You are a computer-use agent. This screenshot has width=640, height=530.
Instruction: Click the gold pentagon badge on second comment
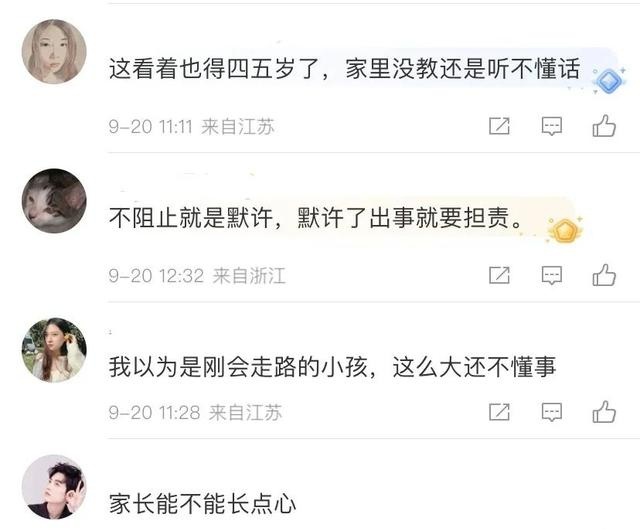(x=565, y=231)
